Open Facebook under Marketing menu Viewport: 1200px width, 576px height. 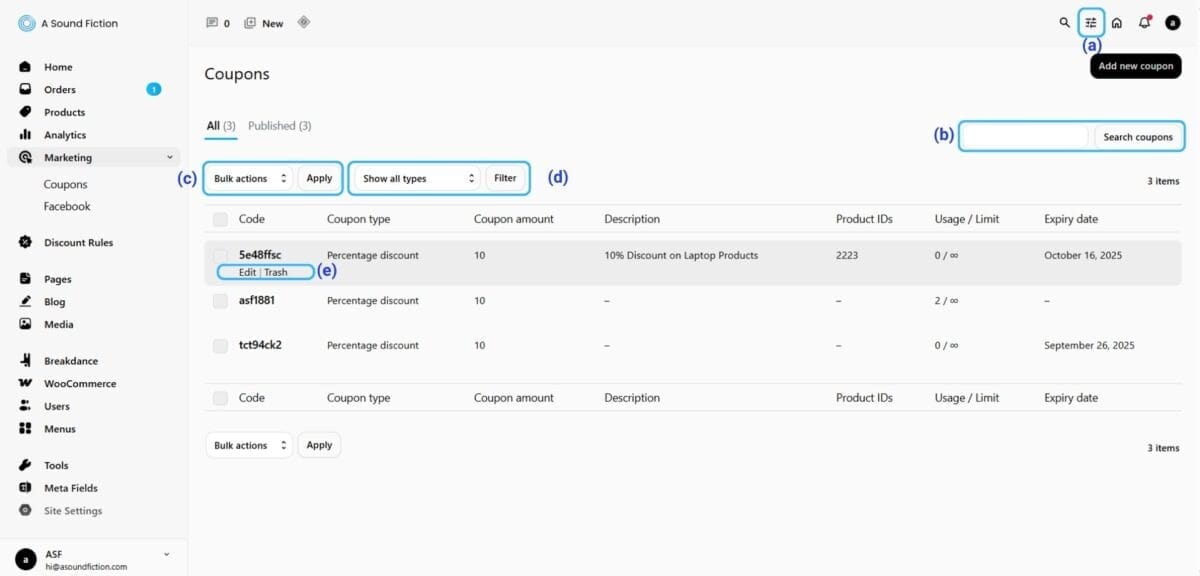(x=67, y=207)
